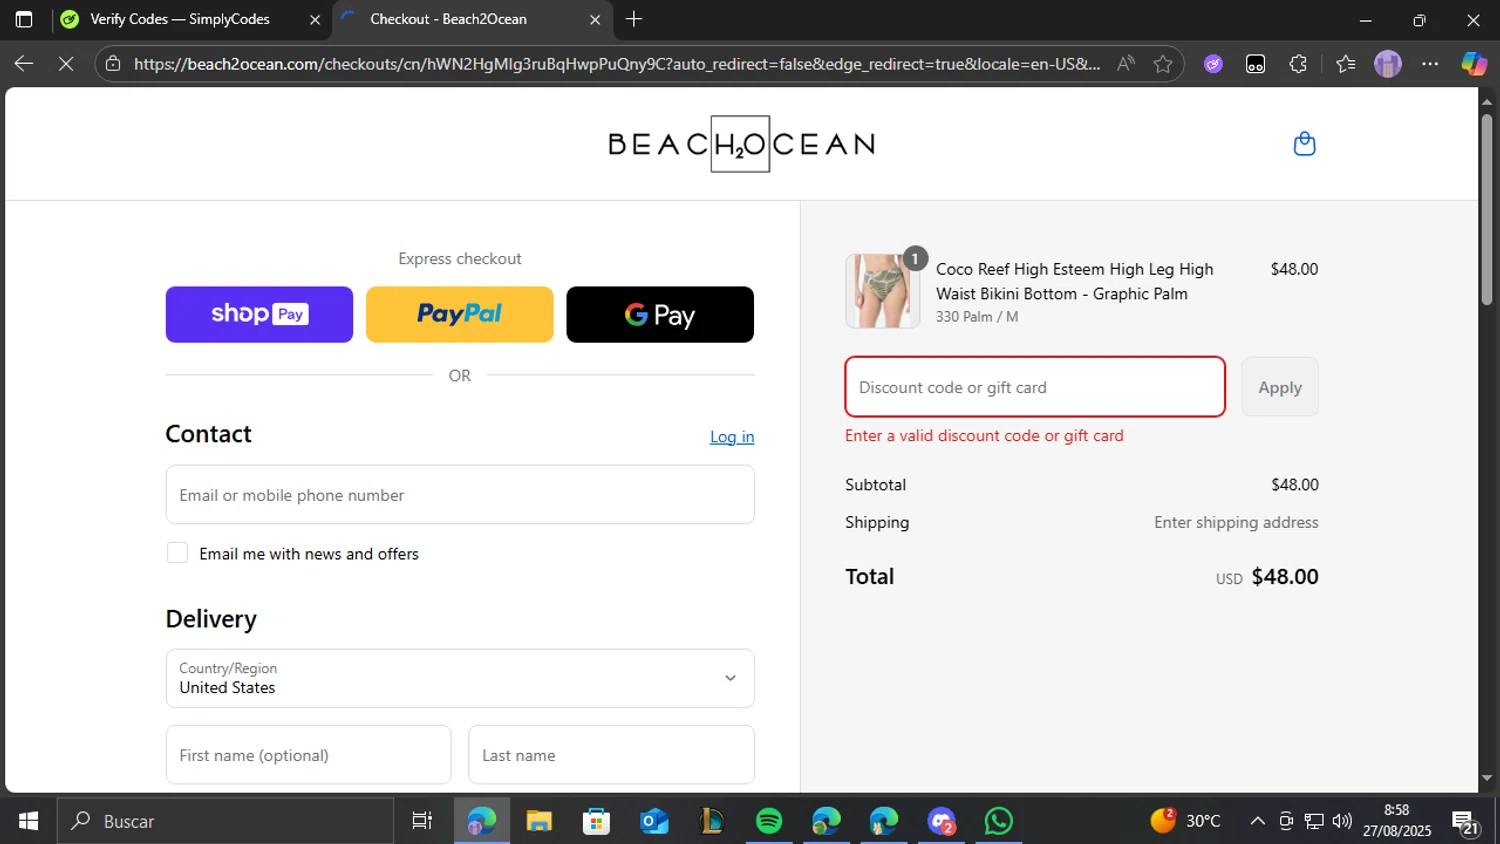Open a new browser tab
The width and height of the screenshot is (1500, 844).
point(633,19)
